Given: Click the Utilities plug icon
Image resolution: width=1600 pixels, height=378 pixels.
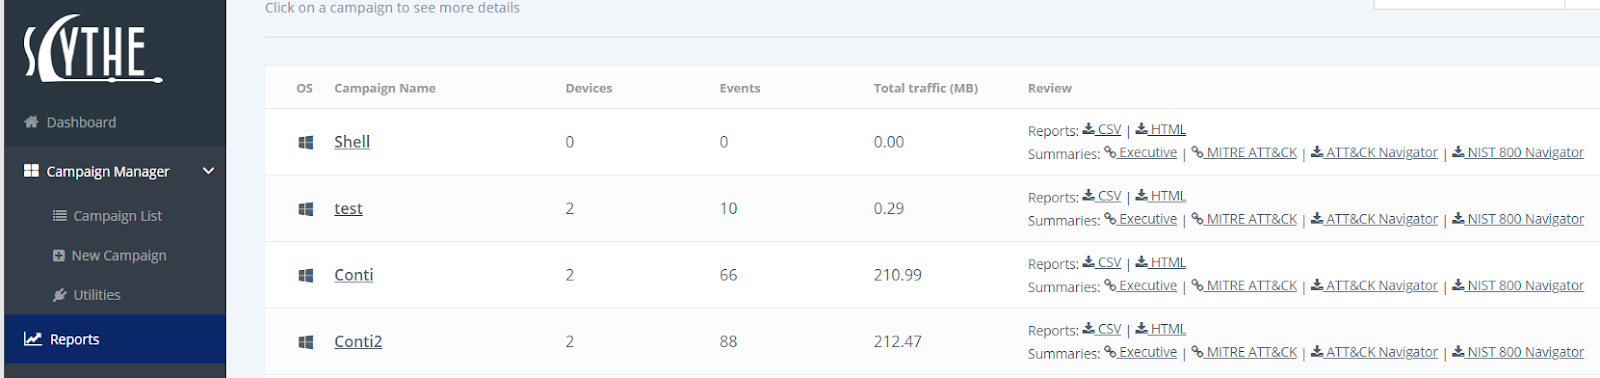Looking at the screenshot, I should (x=60, y=295).
